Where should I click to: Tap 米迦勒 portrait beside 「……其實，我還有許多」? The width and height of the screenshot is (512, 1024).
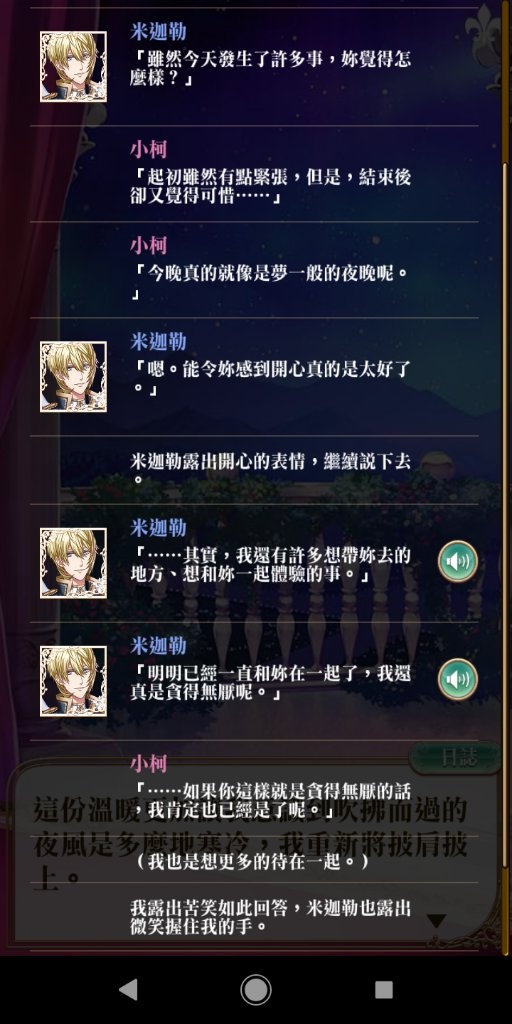(x=73, y=563)
